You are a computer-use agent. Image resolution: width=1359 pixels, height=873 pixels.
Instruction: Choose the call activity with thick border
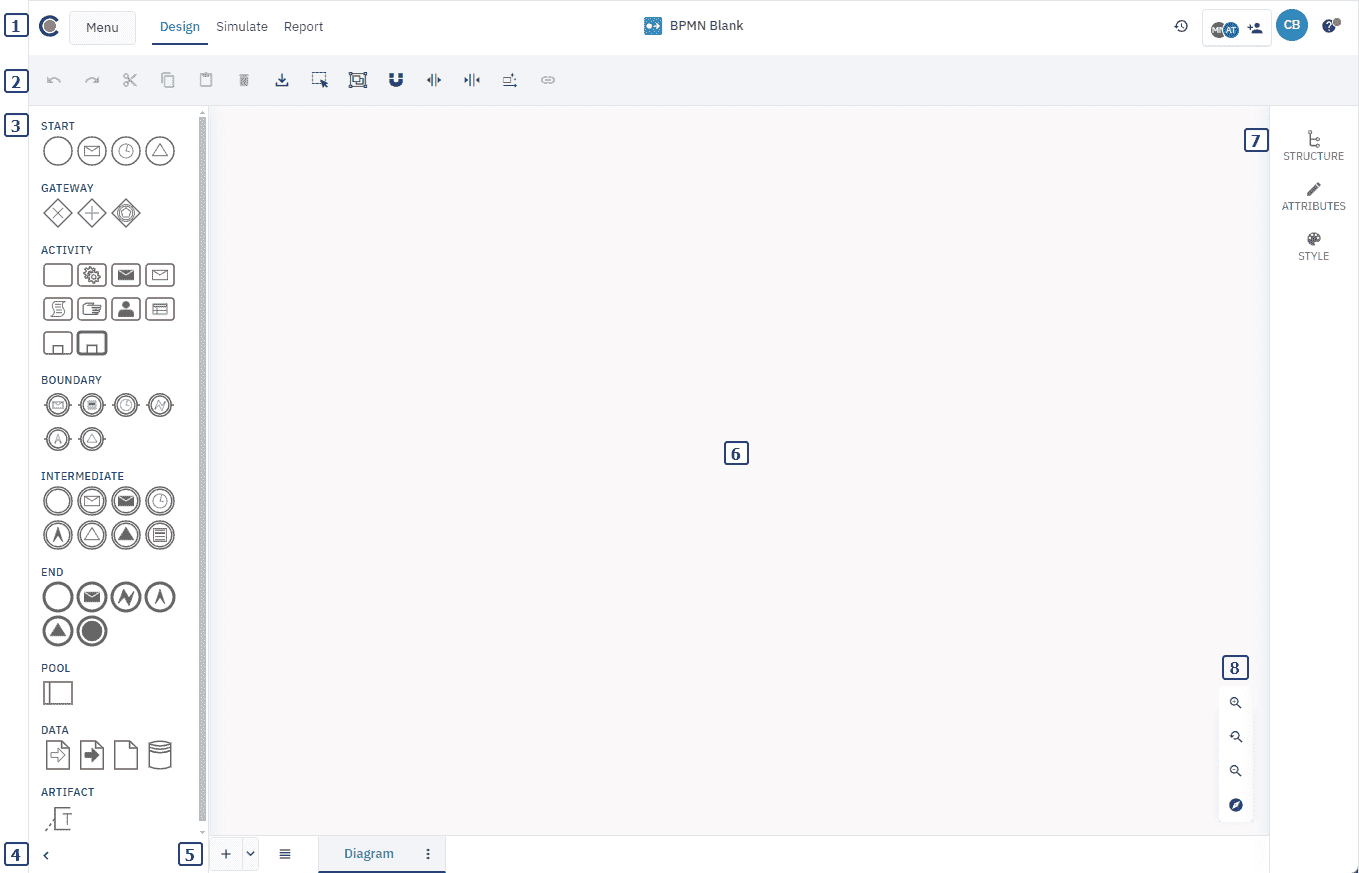click(x=92, y=343)
